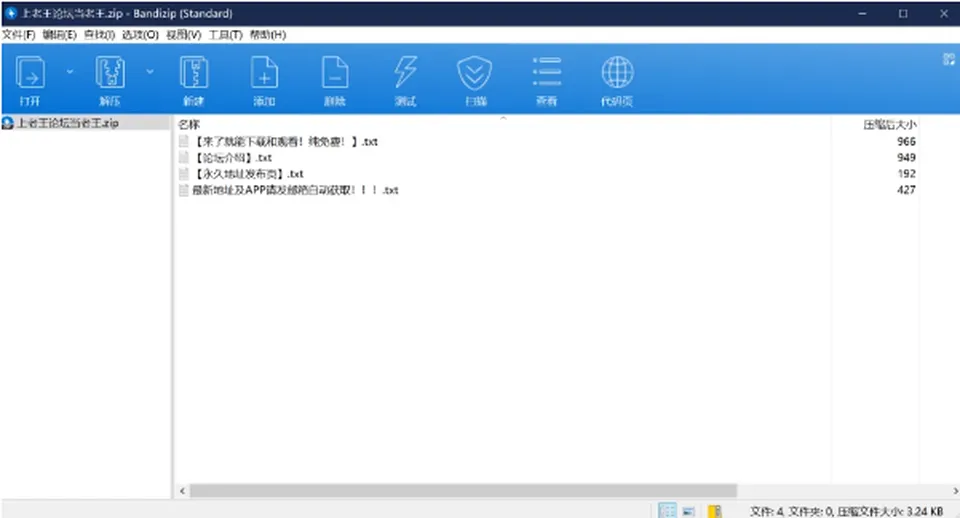The width and height of the screenshot is (960, 518).
Task: Open the File (F) menu
Action: tap(19, 35)
